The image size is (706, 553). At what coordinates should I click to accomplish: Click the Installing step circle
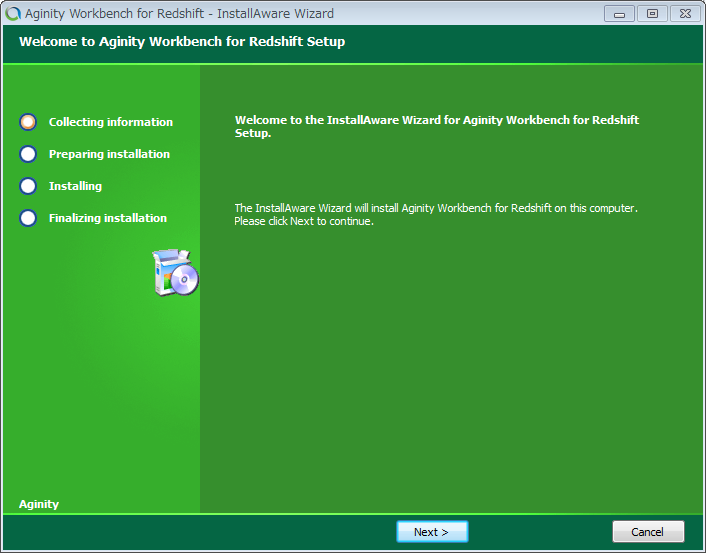point(28,186)
